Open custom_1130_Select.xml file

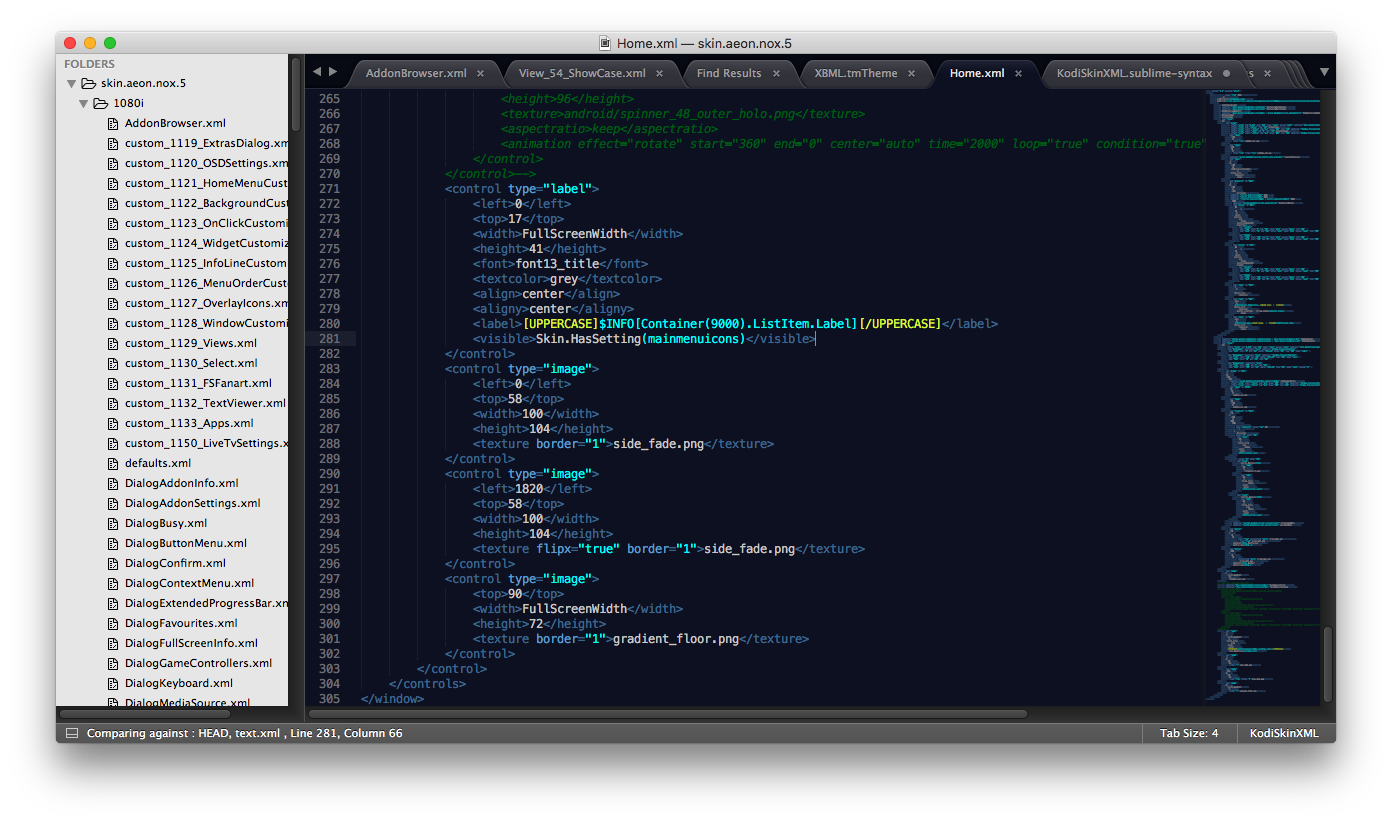point(191,363)
